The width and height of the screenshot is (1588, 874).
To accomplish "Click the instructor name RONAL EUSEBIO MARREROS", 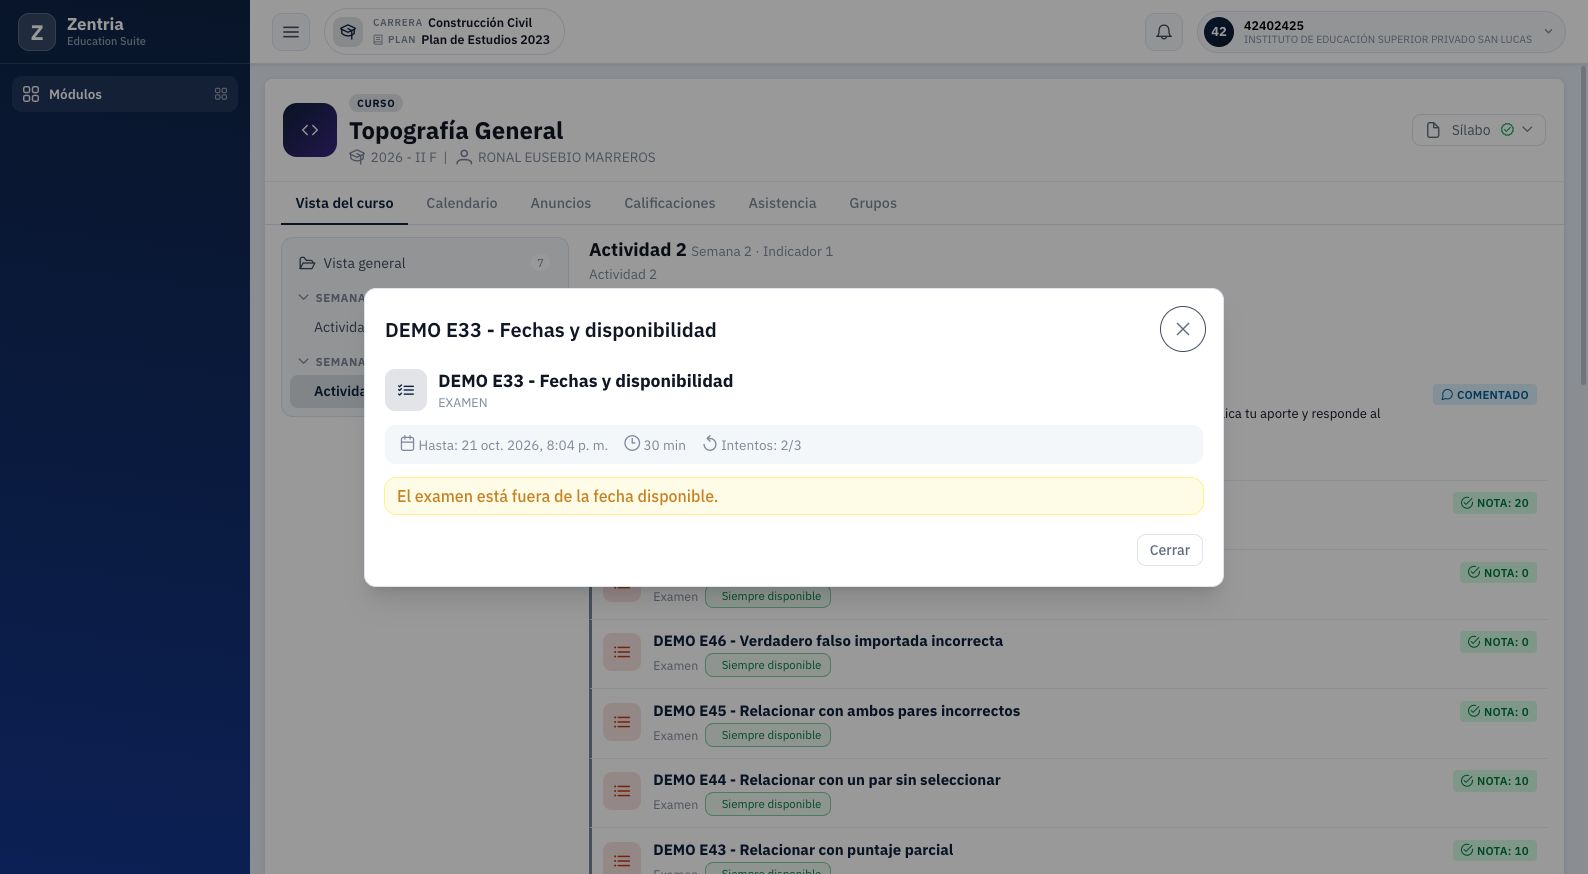I will coord(566,157).
